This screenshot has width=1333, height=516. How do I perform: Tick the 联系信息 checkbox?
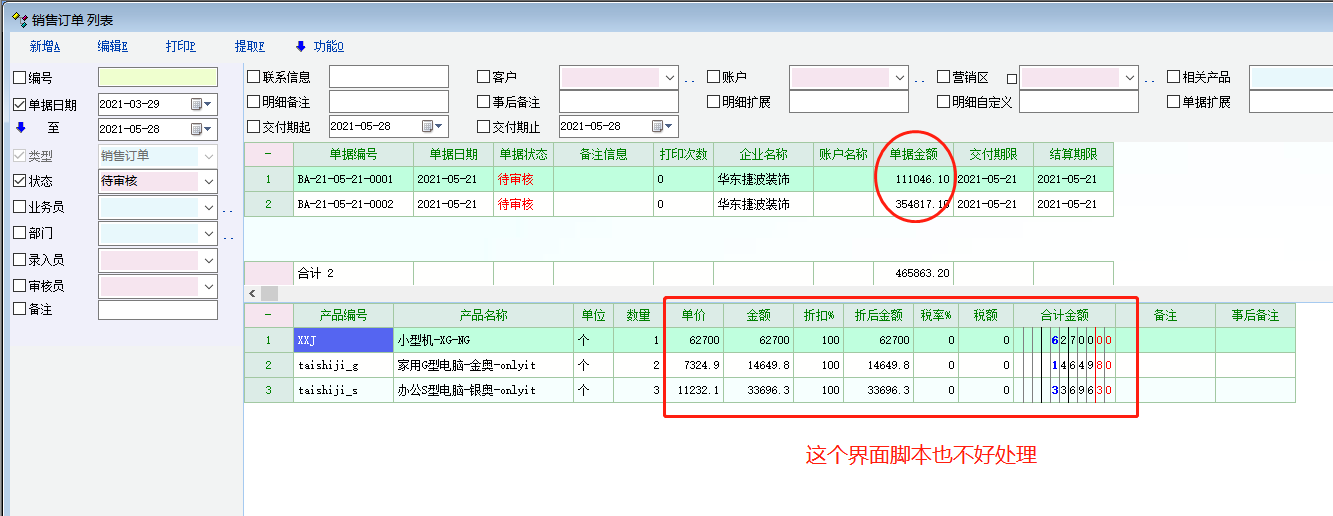tap(254, 77)
